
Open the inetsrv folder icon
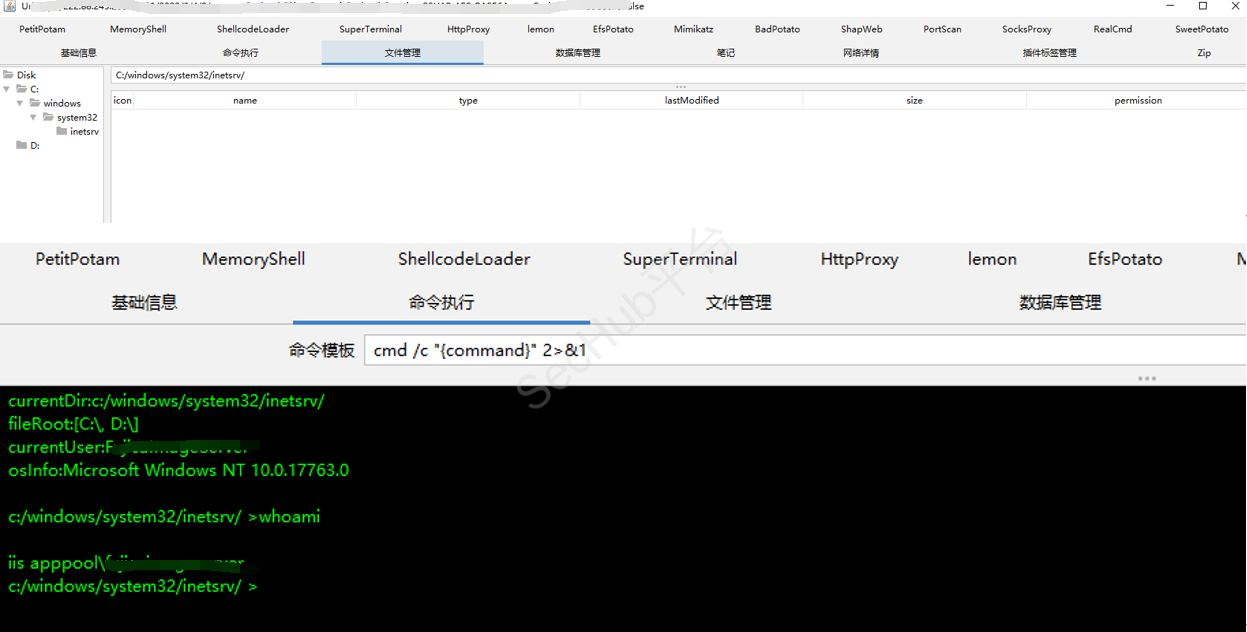coord(62,131)
